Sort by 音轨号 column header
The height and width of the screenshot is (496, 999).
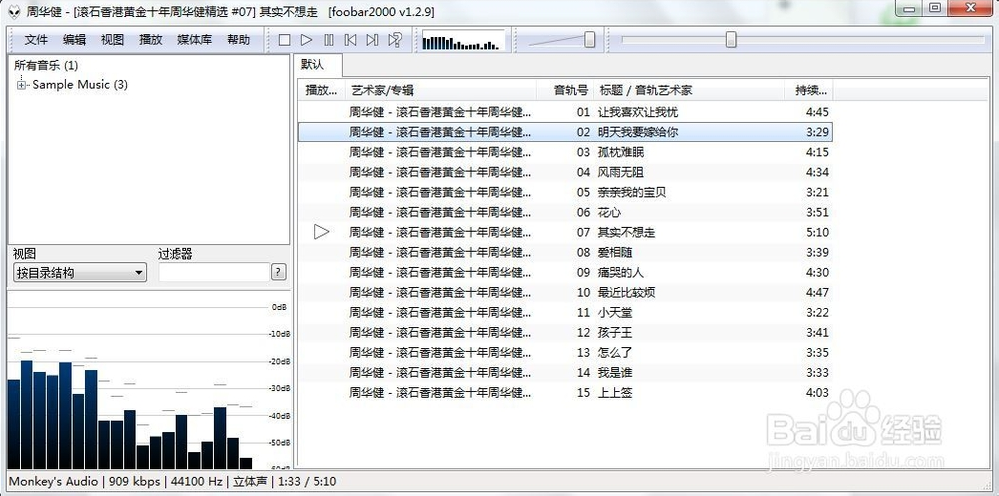click(x=565, y=90)
